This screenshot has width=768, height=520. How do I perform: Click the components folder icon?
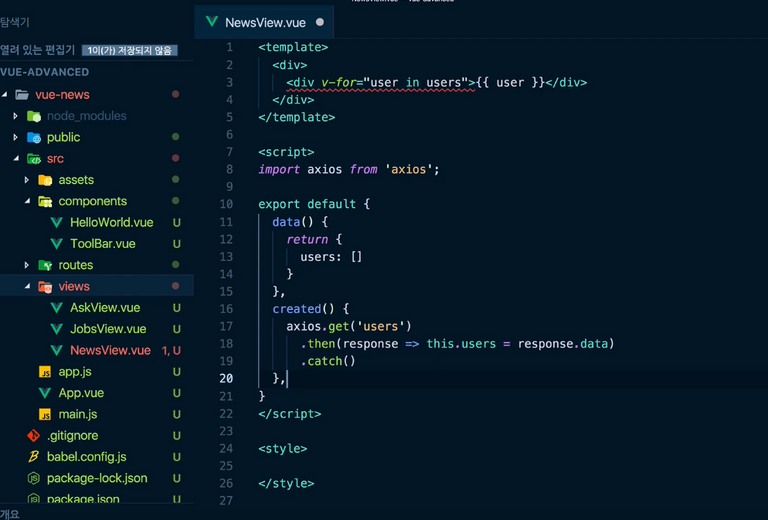click(45, 201)
